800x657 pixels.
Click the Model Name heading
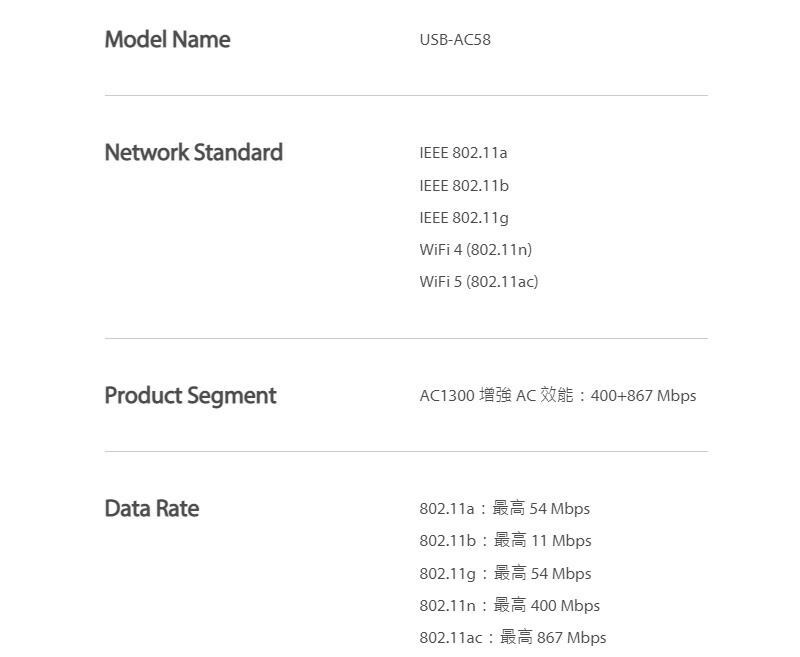pos(167,40)
